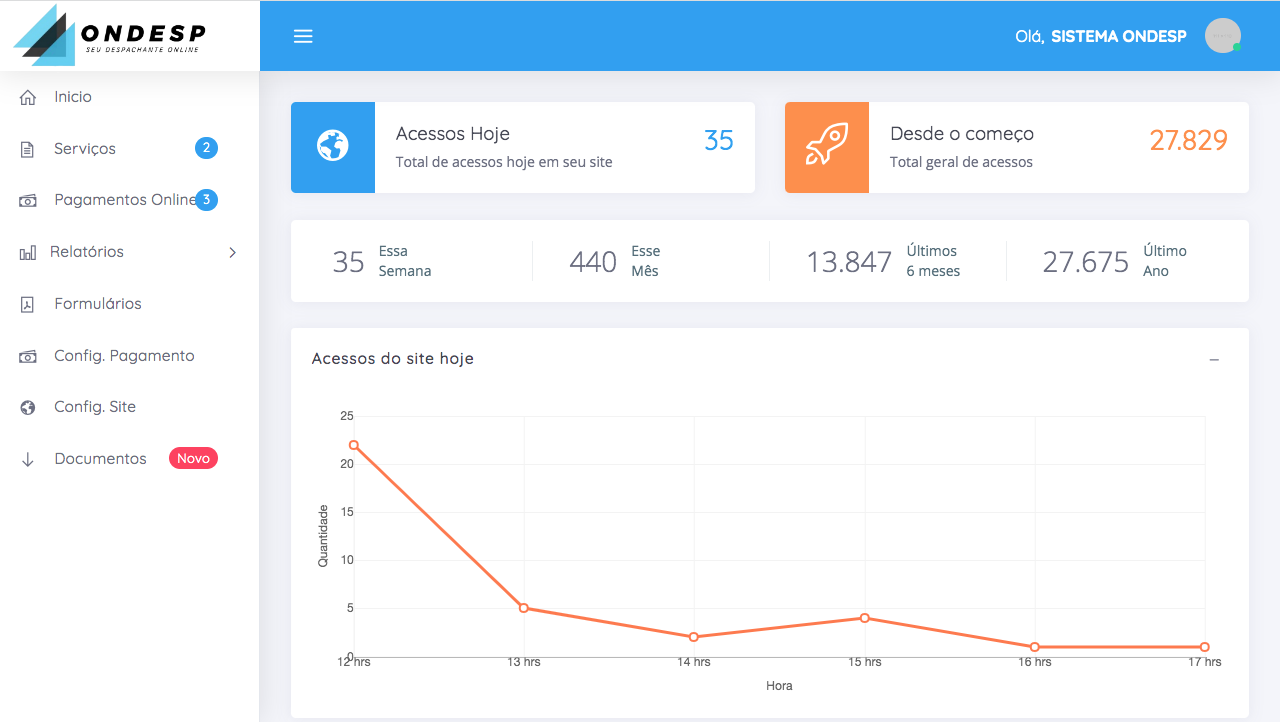
Task: Click the 14 hrs data point
Action: [x=694, y=637]
